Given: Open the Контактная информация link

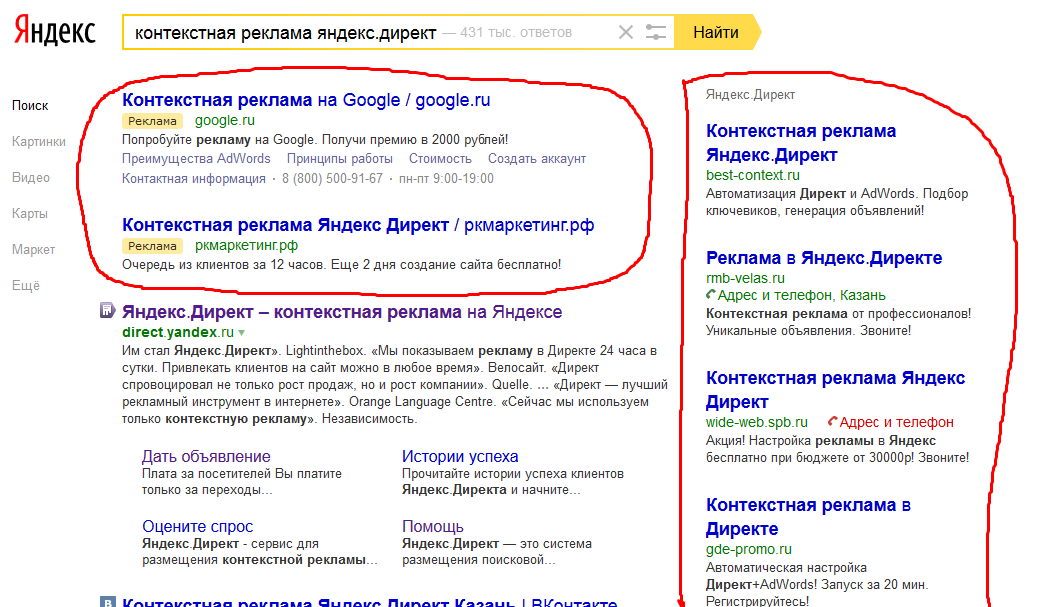Looking at the screenshot, I should [193, 178].
